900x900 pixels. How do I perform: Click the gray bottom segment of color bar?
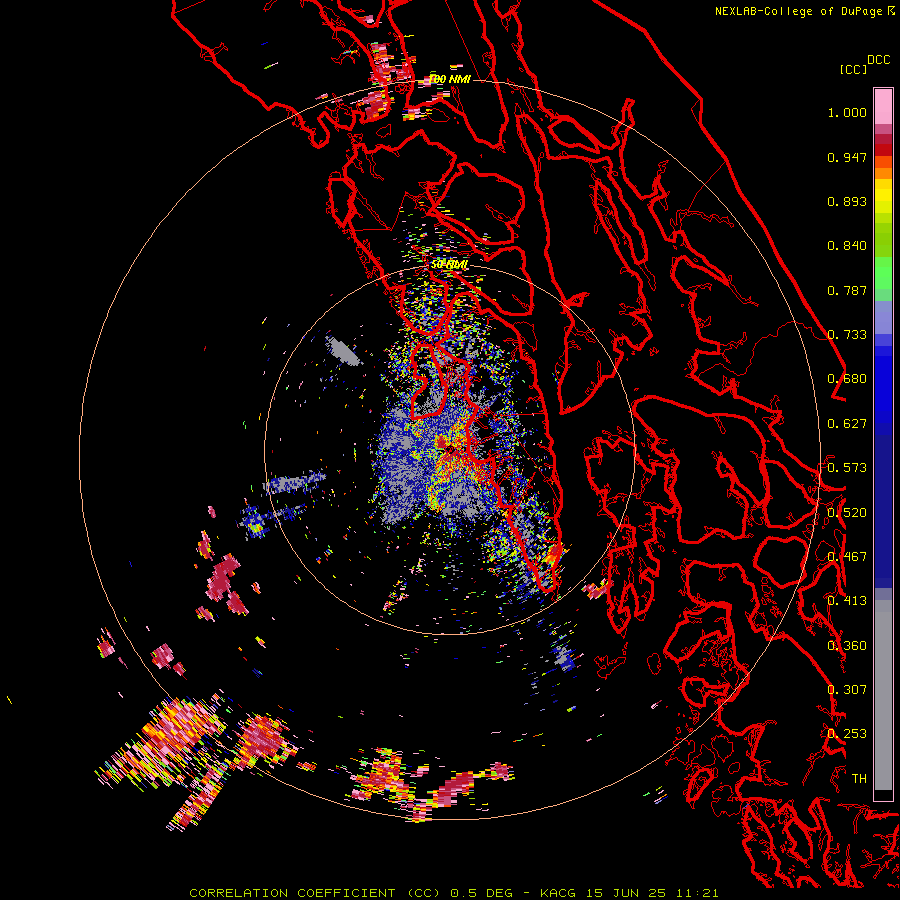pyautogui.click(x=883, y=695)
